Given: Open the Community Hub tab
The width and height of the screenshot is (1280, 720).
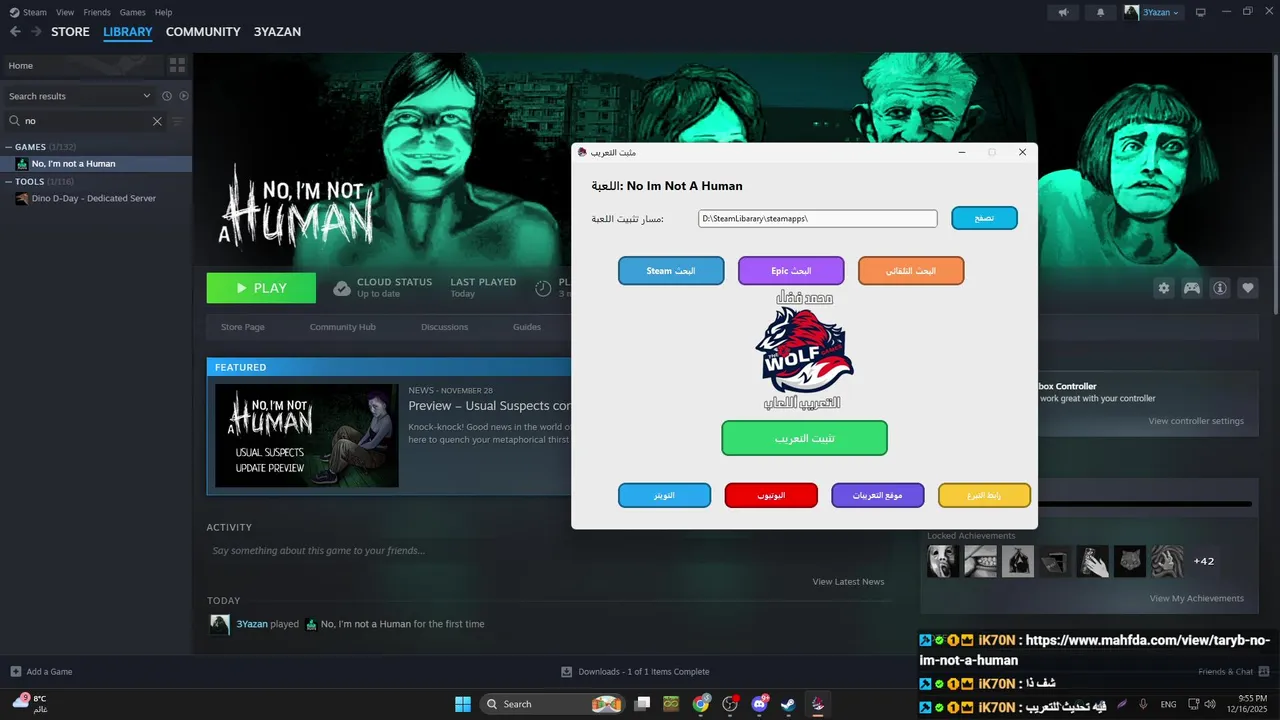Looking at the screenshot, I should (x=342, y=327).
